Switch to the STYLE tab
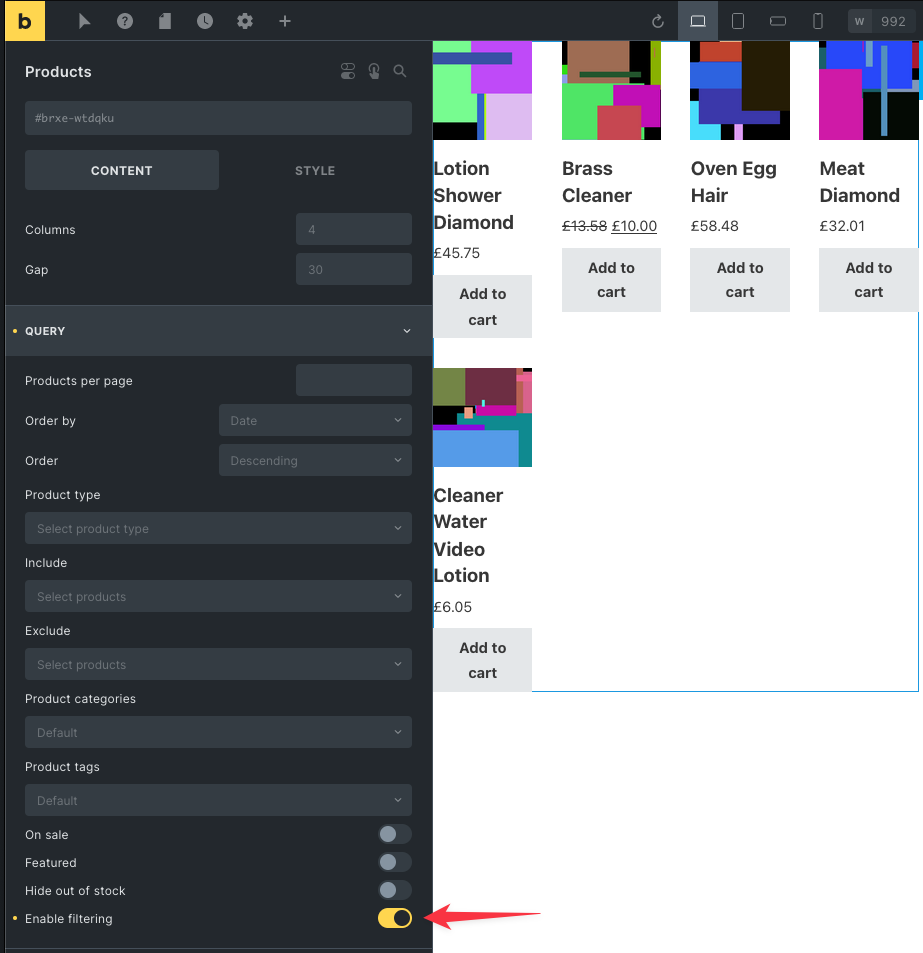923x953 pixels. (315, 170)
